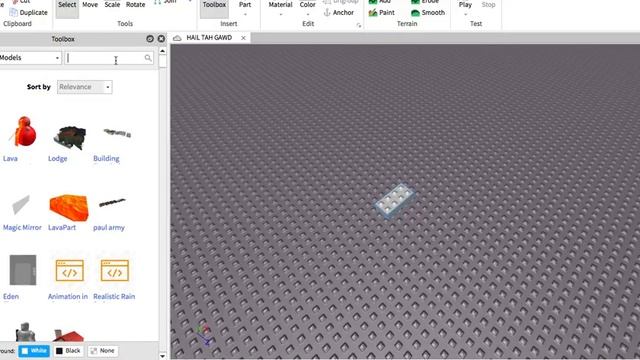Close the Toolbox panel
The height and width of the screenshot is (360, 640).
coord(161,39)
